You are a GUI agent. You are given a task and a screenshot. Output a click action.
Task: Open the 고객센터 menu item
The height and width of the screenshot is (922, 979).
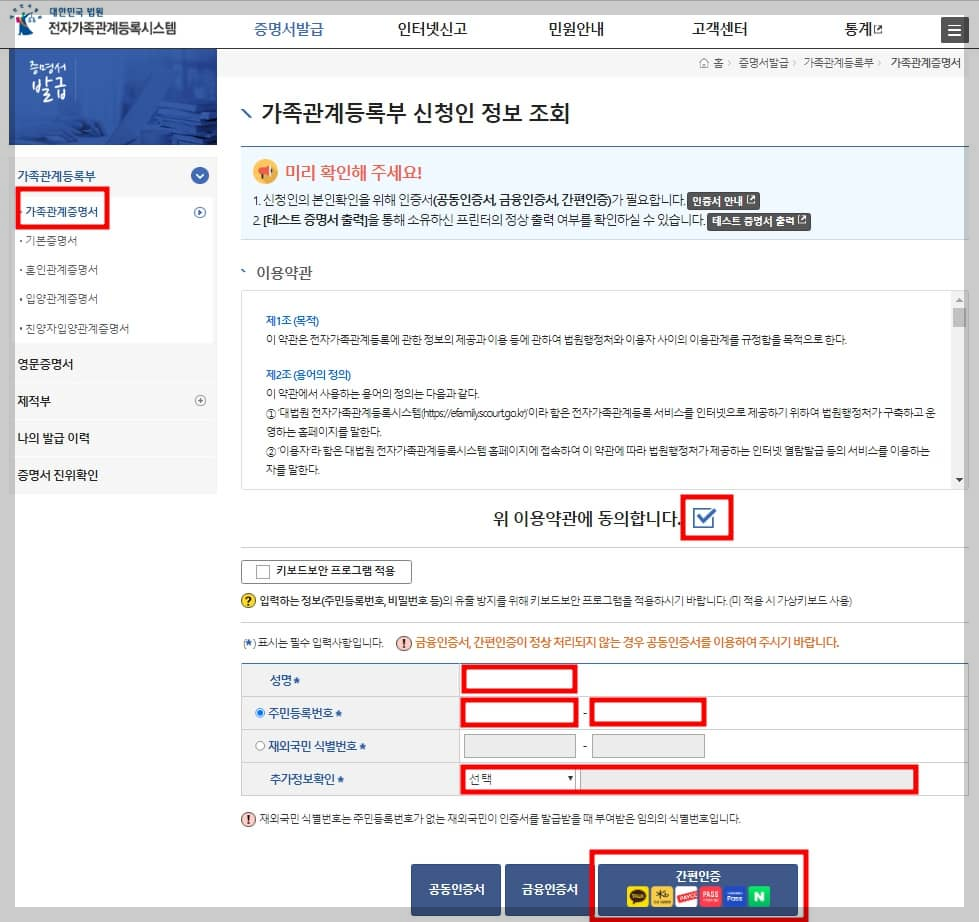click(724, 29)
